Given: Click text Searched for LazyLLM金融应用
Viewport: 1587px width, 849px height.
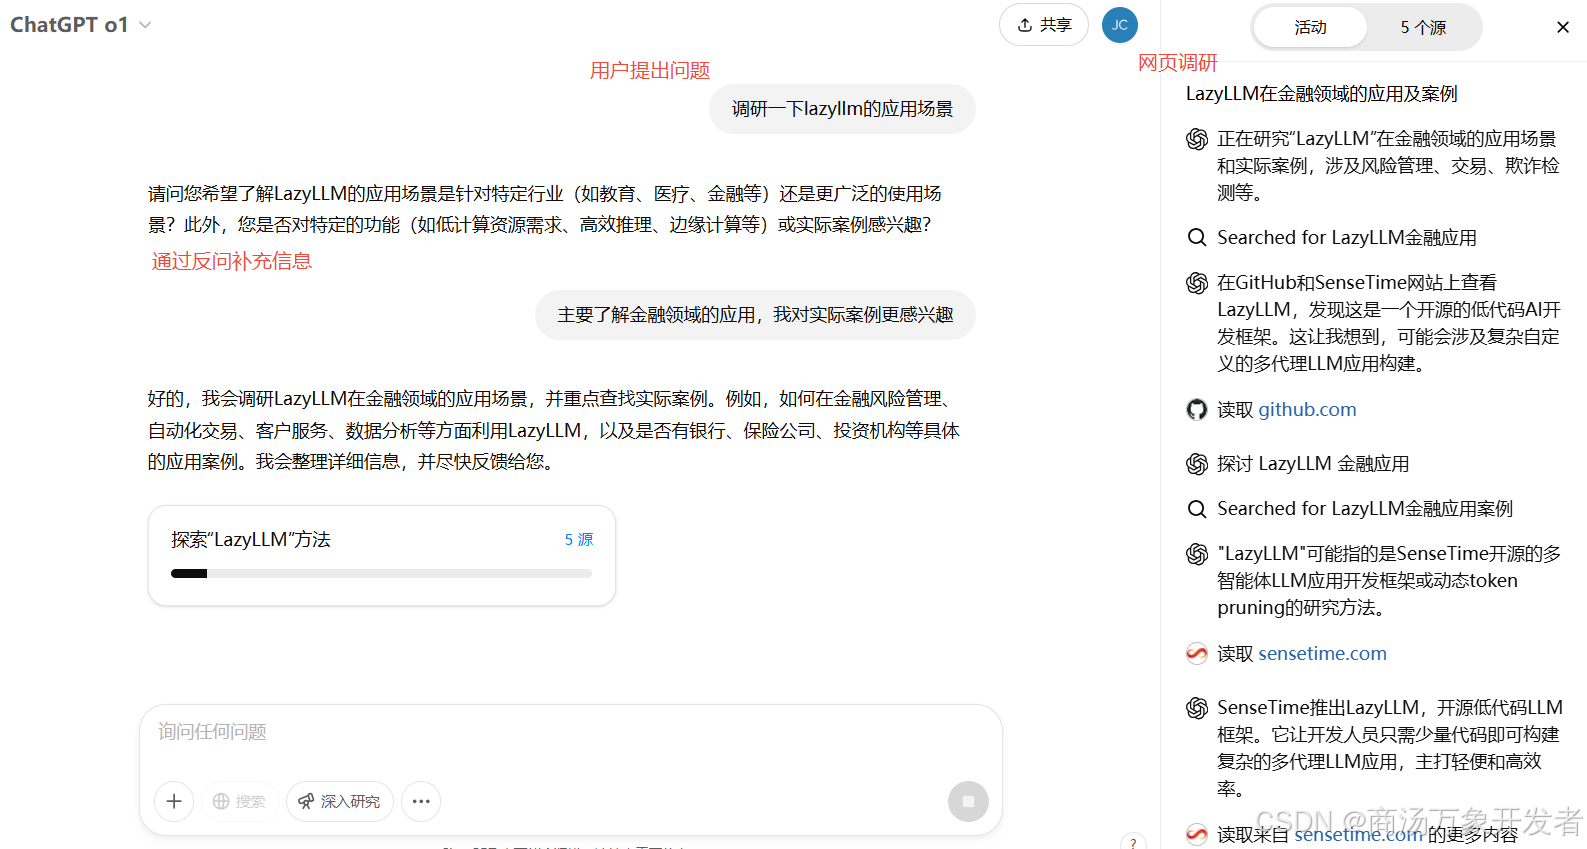Looking at the screenshot, I should coord(1346,237).
